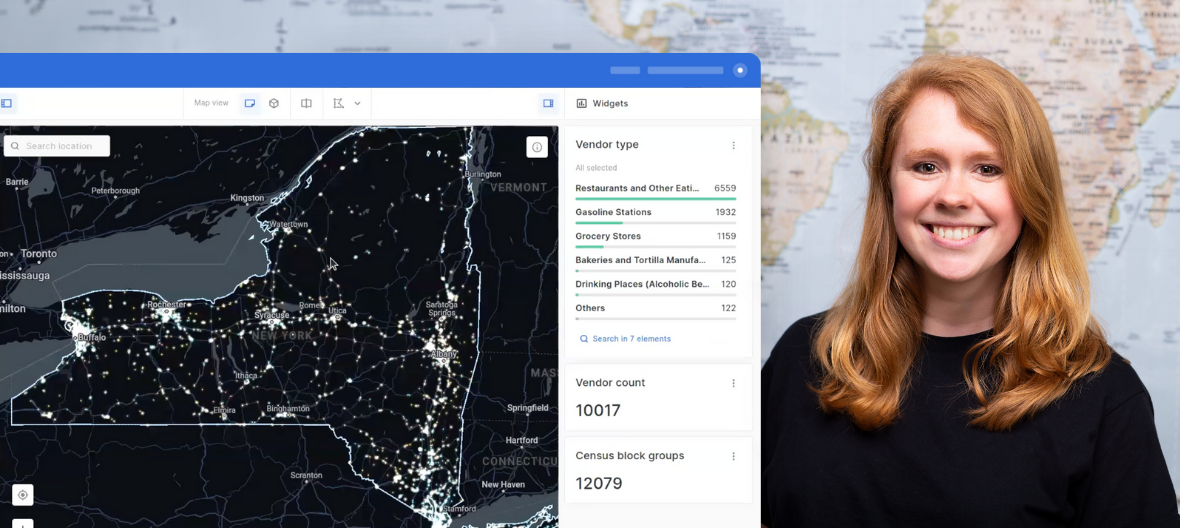Filter by Gasoline Stations category
This screenshot has width=1180, height=528.
pyautogui.click(x=613, y=212)
